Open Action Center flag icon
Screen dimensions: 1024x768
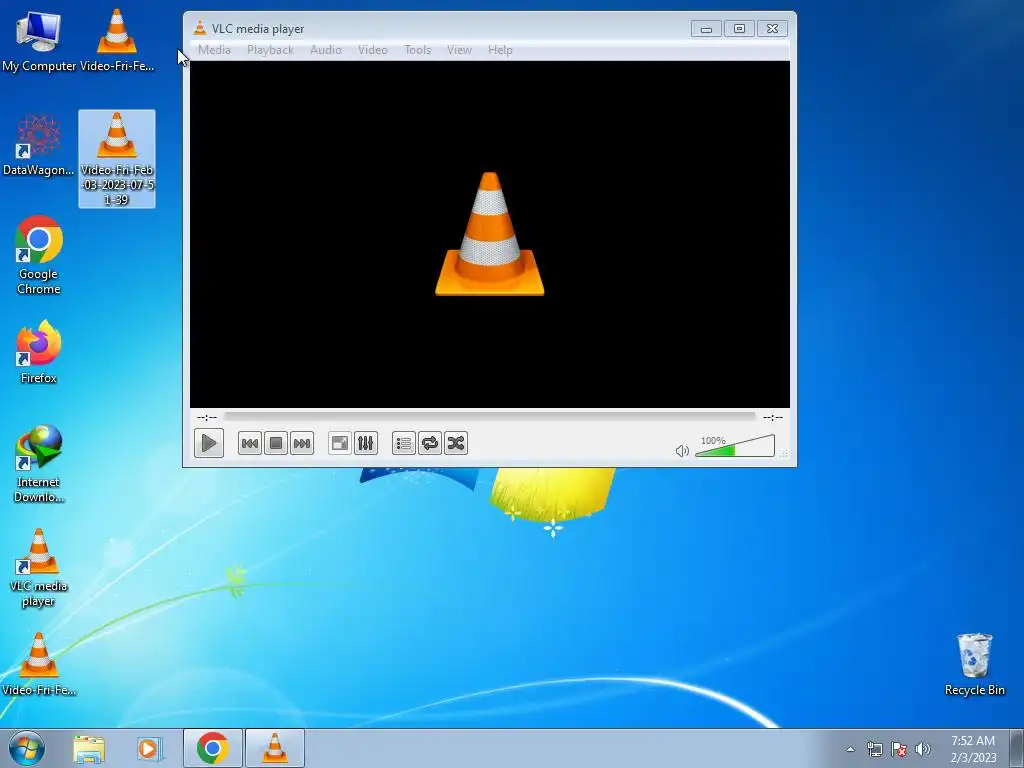(x=899, y=749)
